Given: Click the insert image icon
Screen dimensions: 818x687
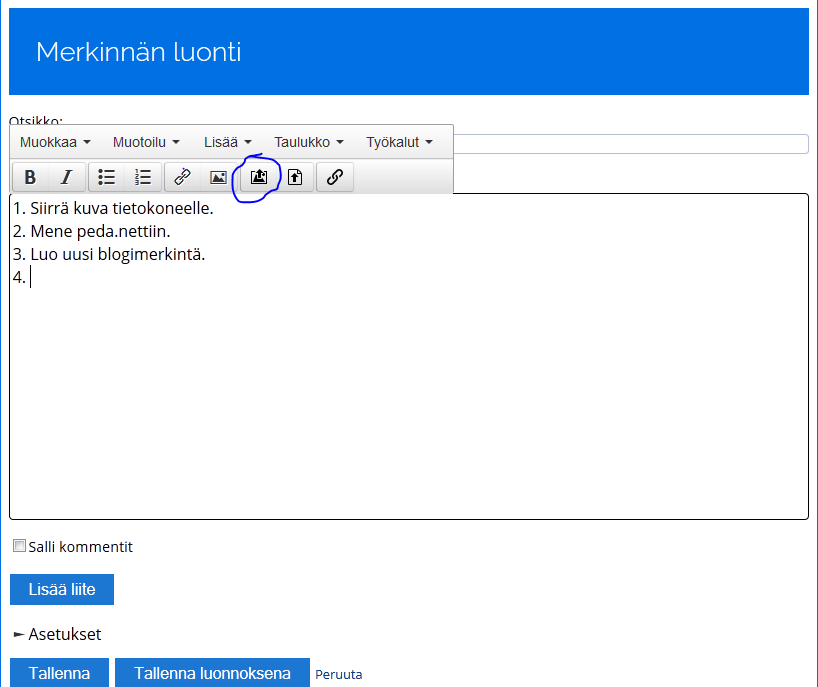Looking at the screenshot, I should [218, 177].
